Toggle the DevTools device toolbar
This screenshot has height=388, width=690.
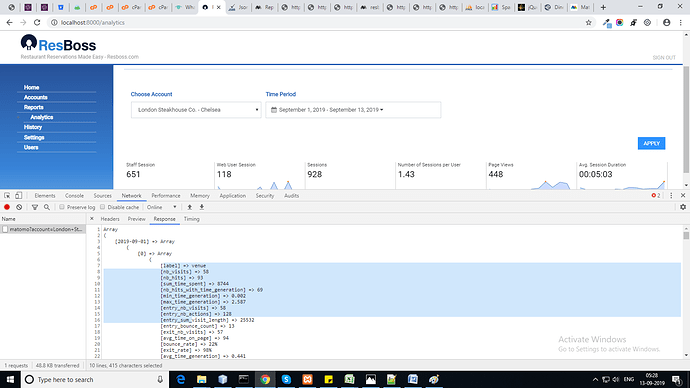(x=18, y=195)
